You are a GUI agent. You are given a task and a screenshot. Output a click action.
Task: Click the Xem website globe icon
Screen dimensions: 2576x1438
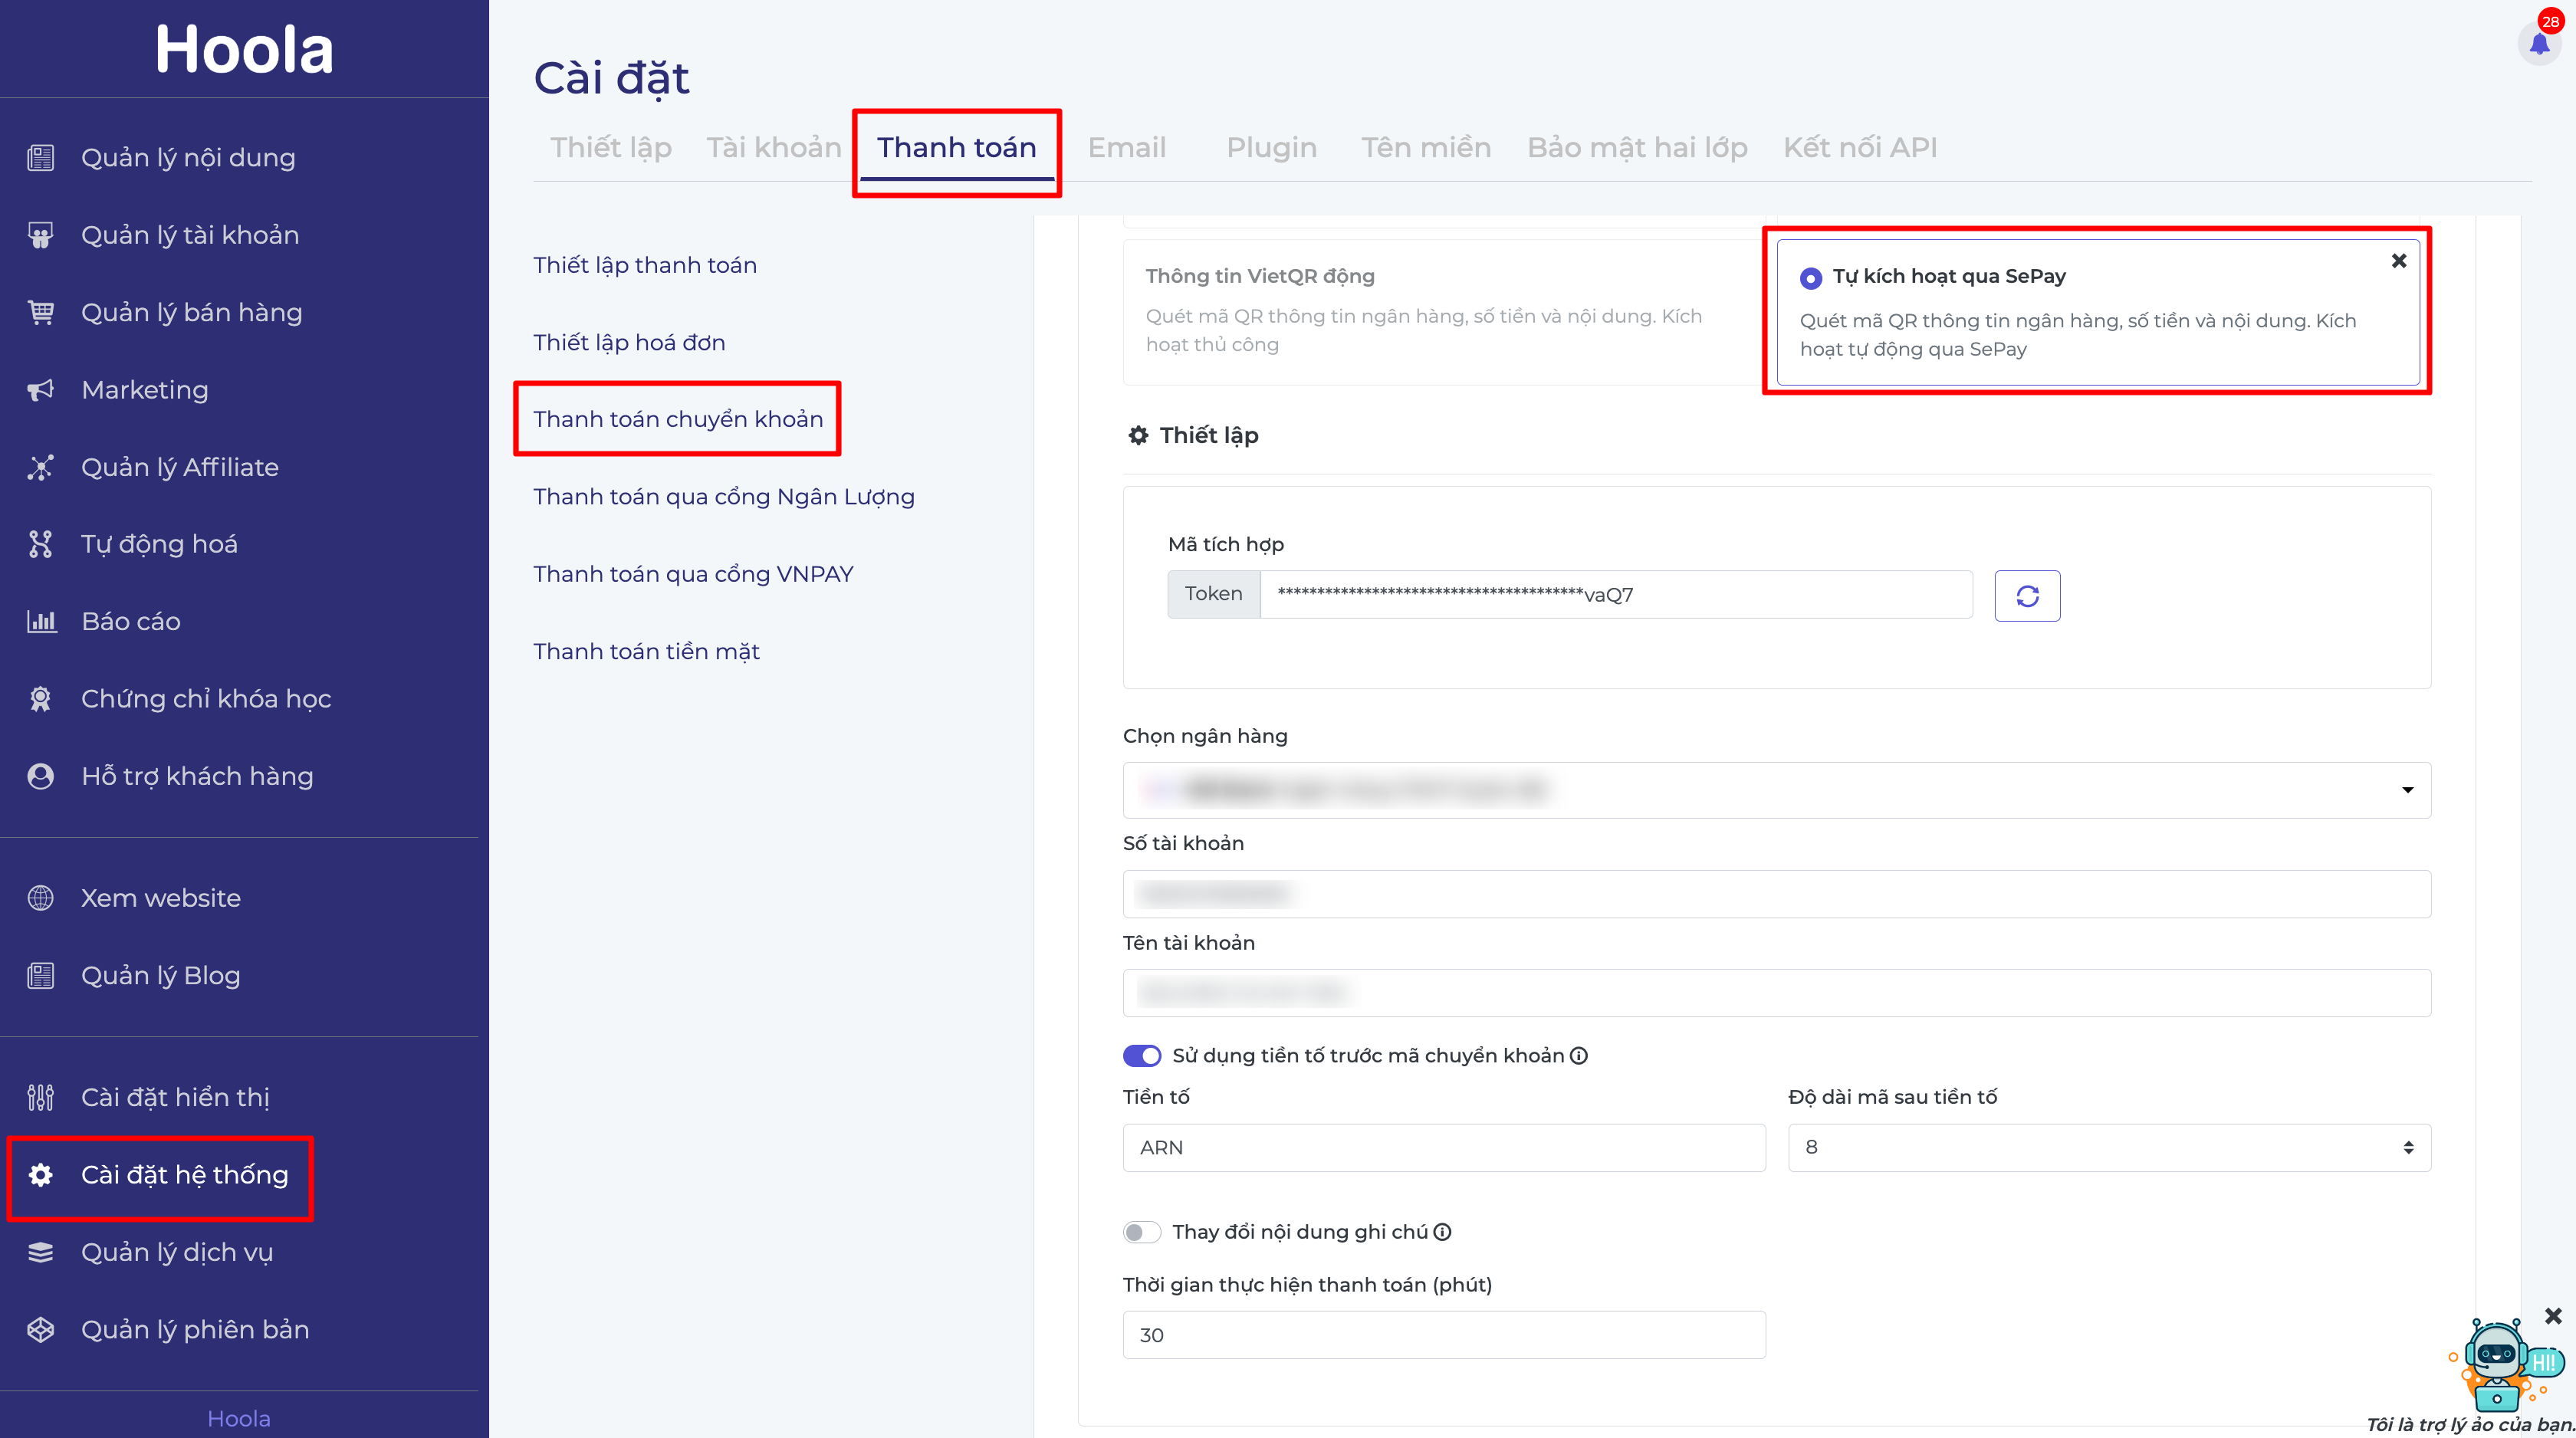click(x=40, y=898)
